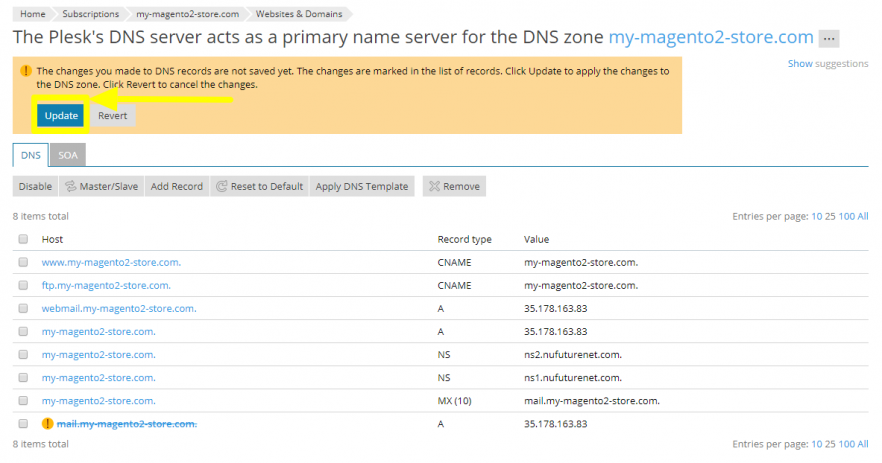Set bottom entries per page to 25
The image size is (882, 463).
(830, 444)
